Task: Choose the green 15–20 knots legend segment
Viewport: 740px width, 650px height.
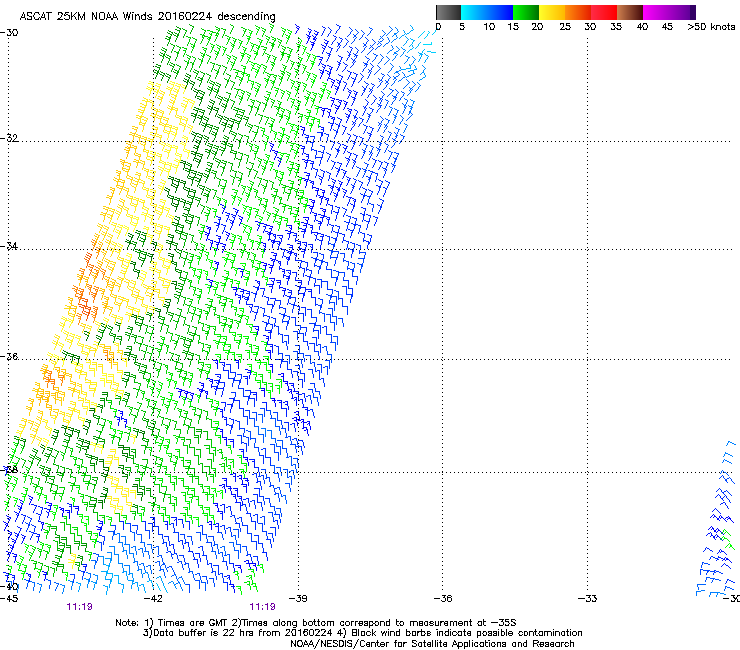Action: [x=526, y=12]
